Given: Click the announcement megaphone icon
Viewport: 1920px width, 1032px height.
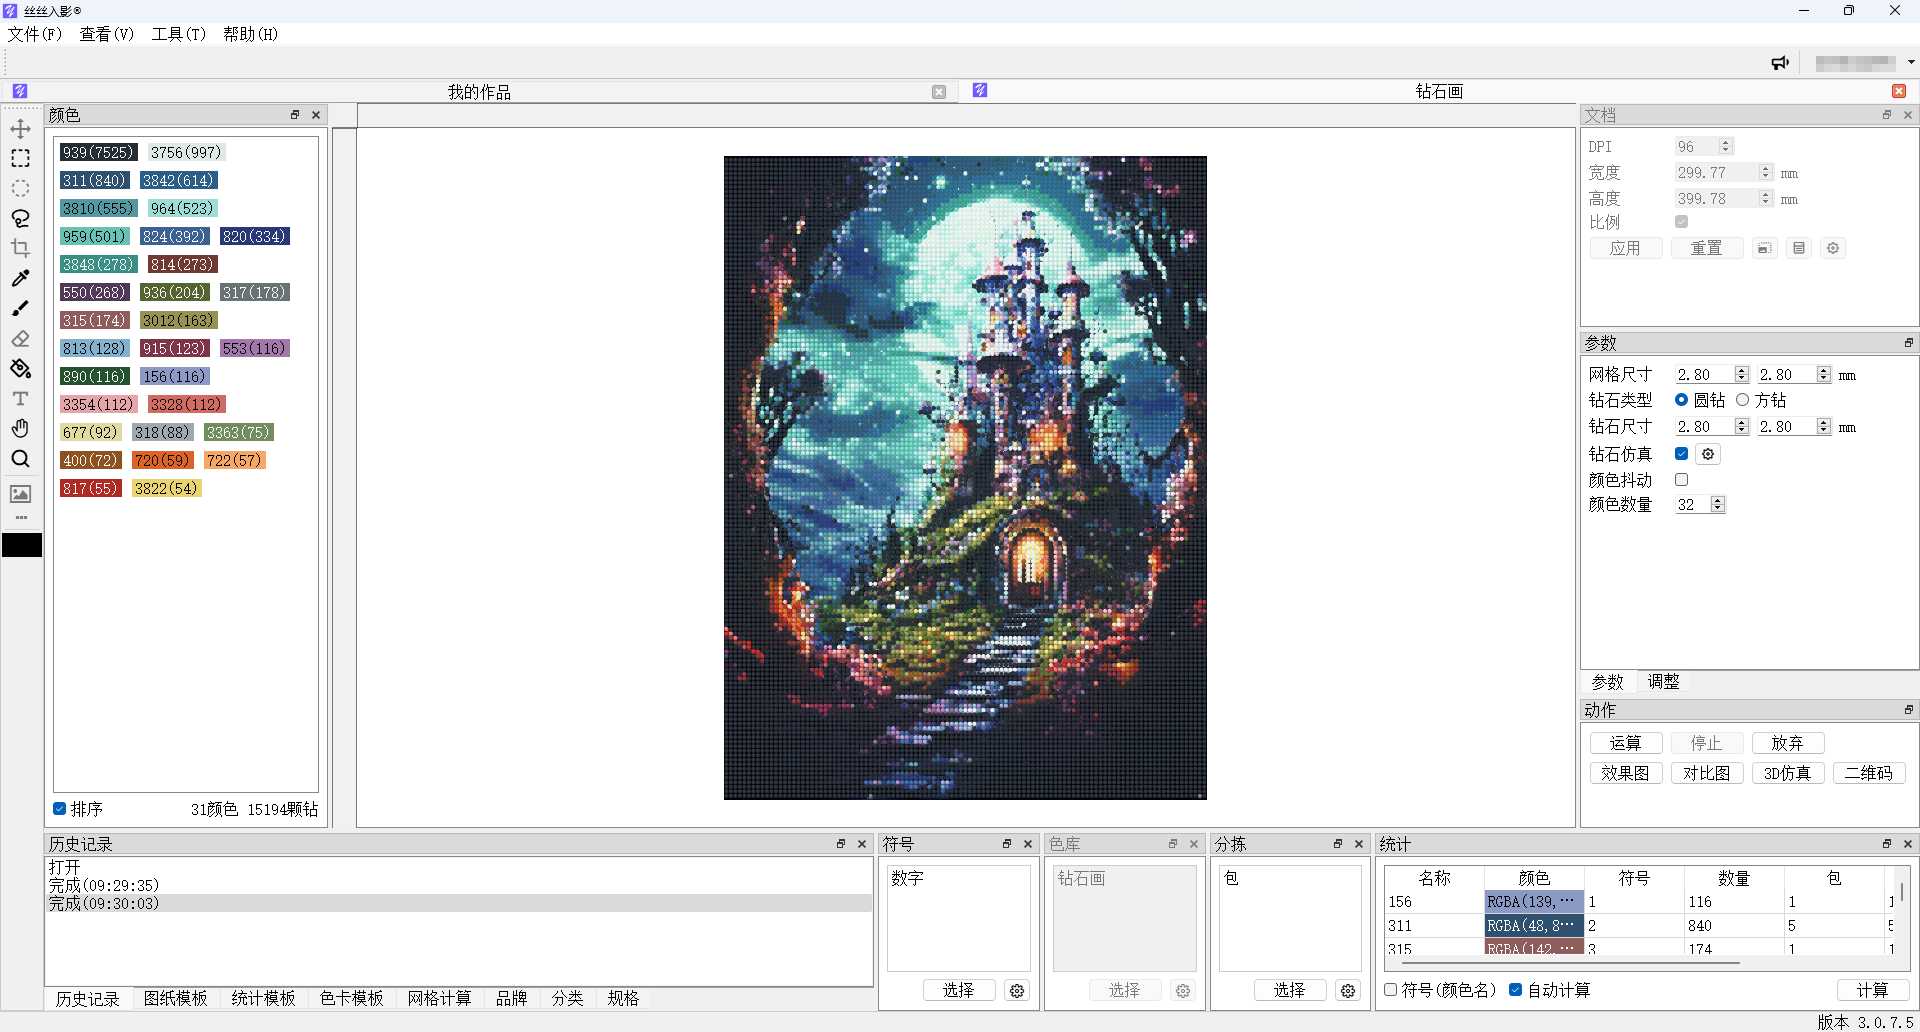Looking at the screenshot, I should 1780,63.
